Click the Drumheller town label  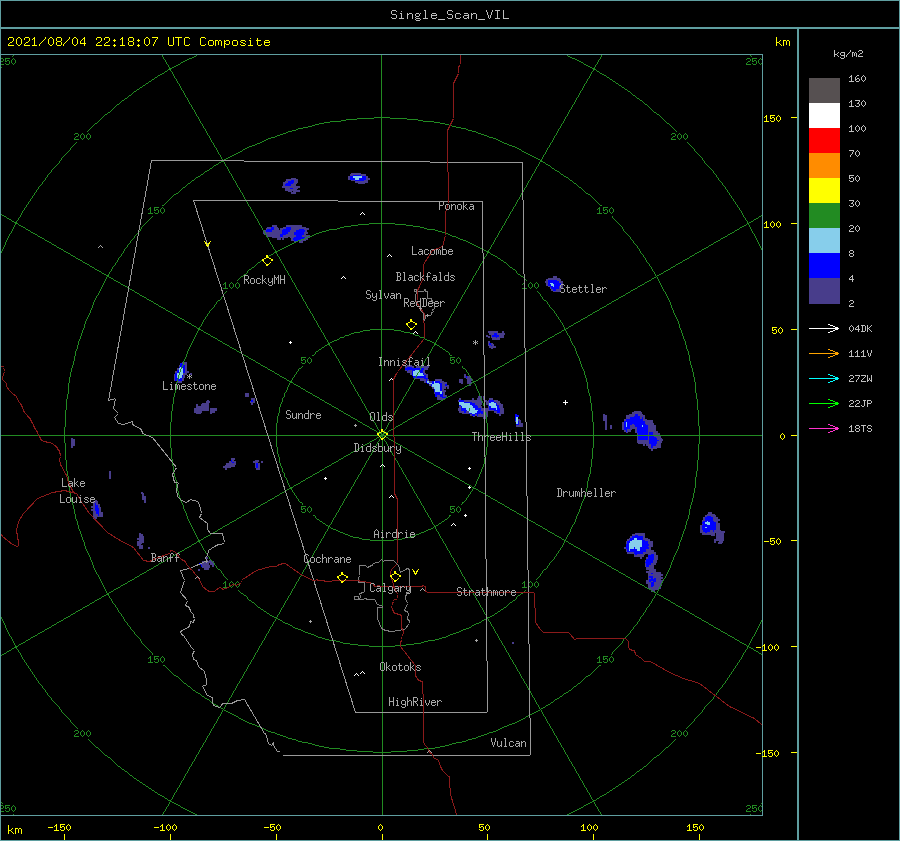tap(586, 493)
